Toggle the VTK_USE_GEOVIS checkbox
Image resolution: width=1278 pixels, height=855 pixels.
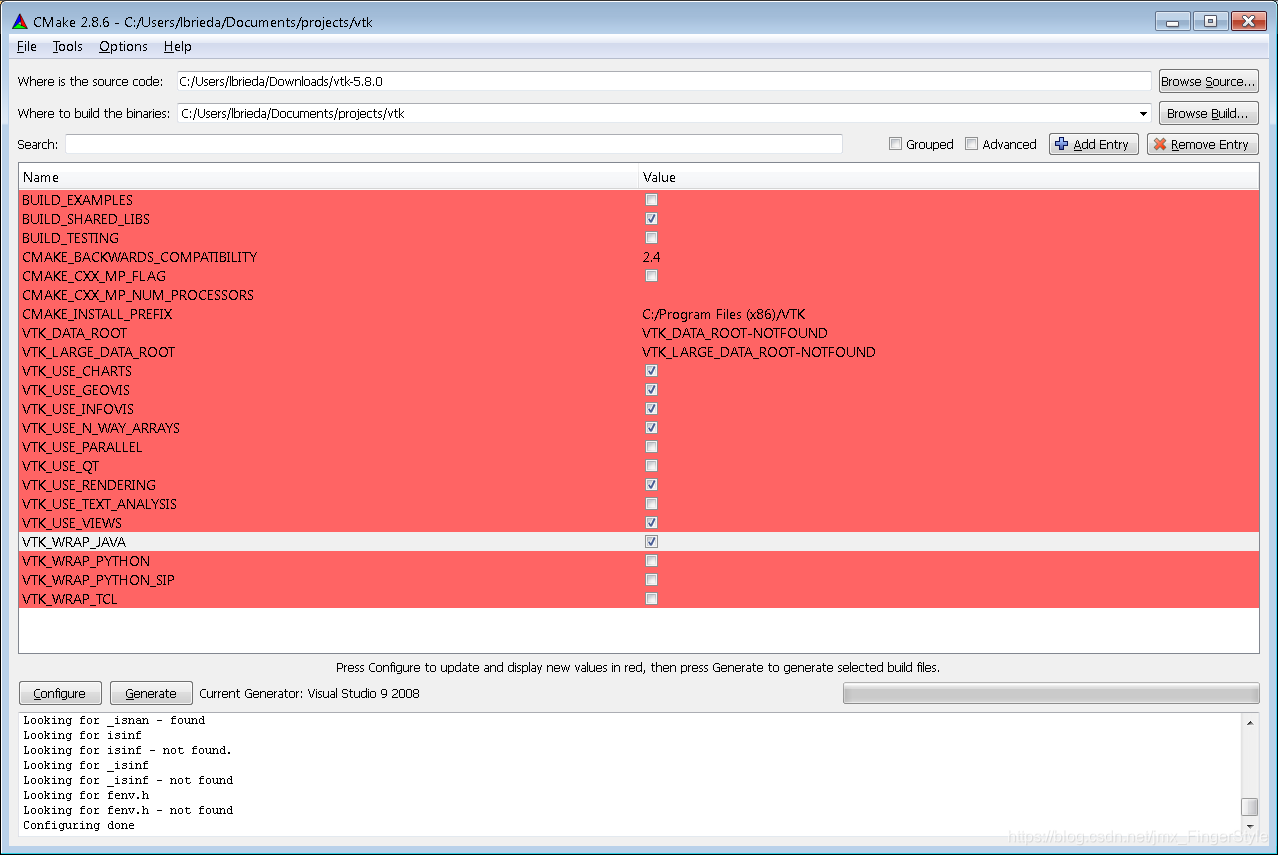651,390
